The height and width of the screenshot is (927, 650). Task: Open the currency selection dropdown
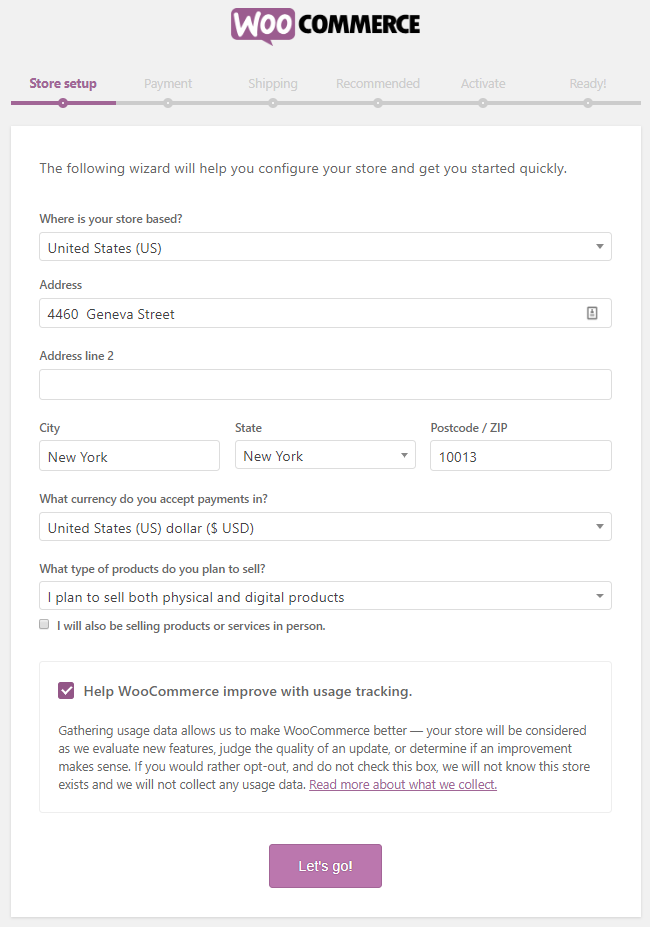point(325,527)
